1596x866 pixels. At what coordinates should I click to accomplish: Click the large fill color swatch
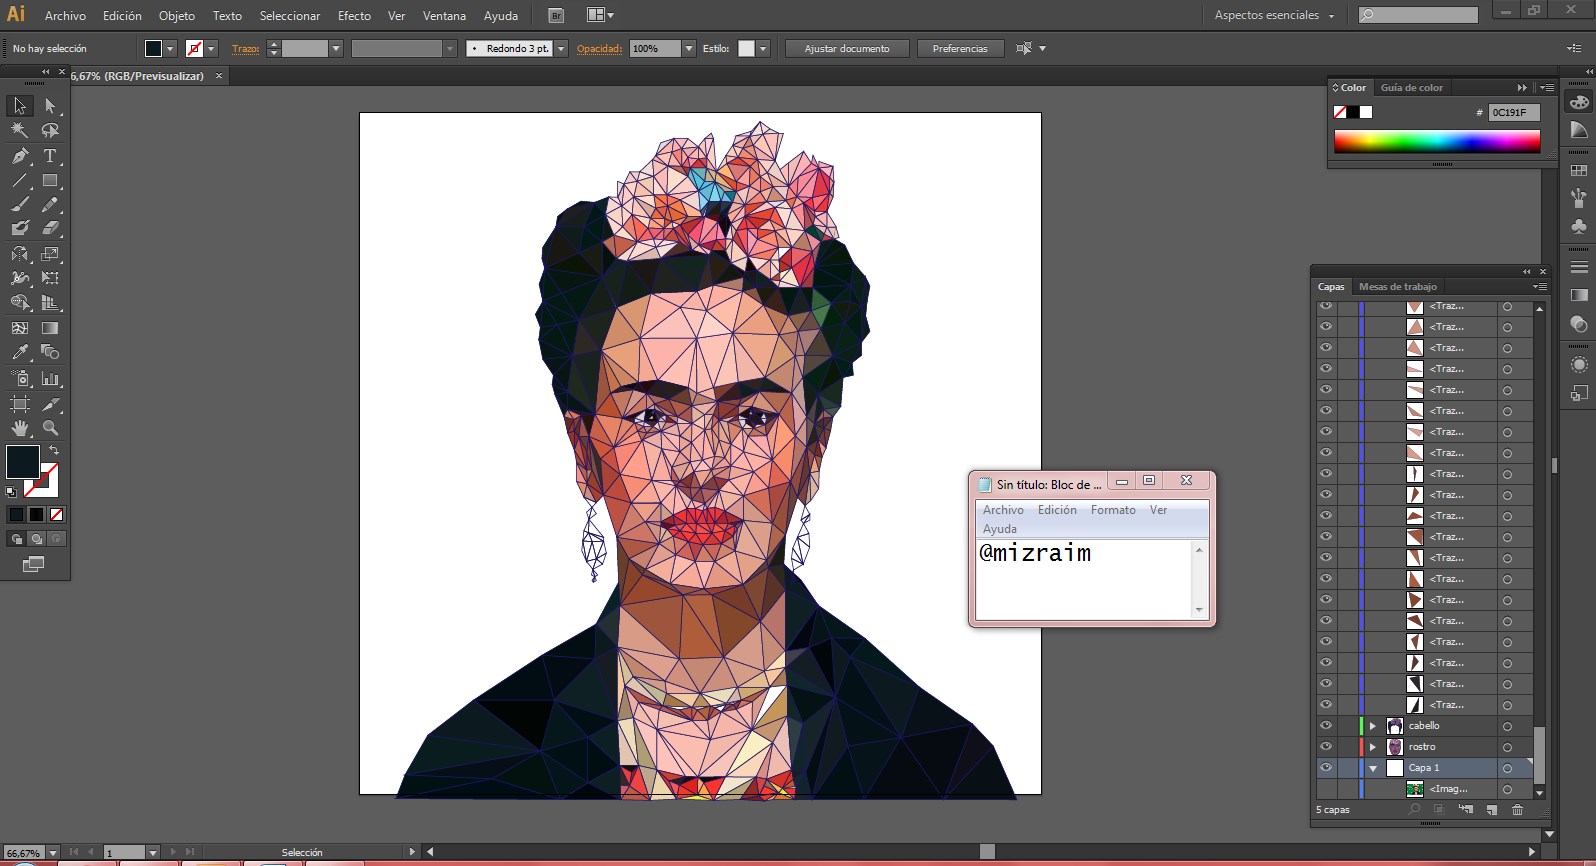click(23, 462)
